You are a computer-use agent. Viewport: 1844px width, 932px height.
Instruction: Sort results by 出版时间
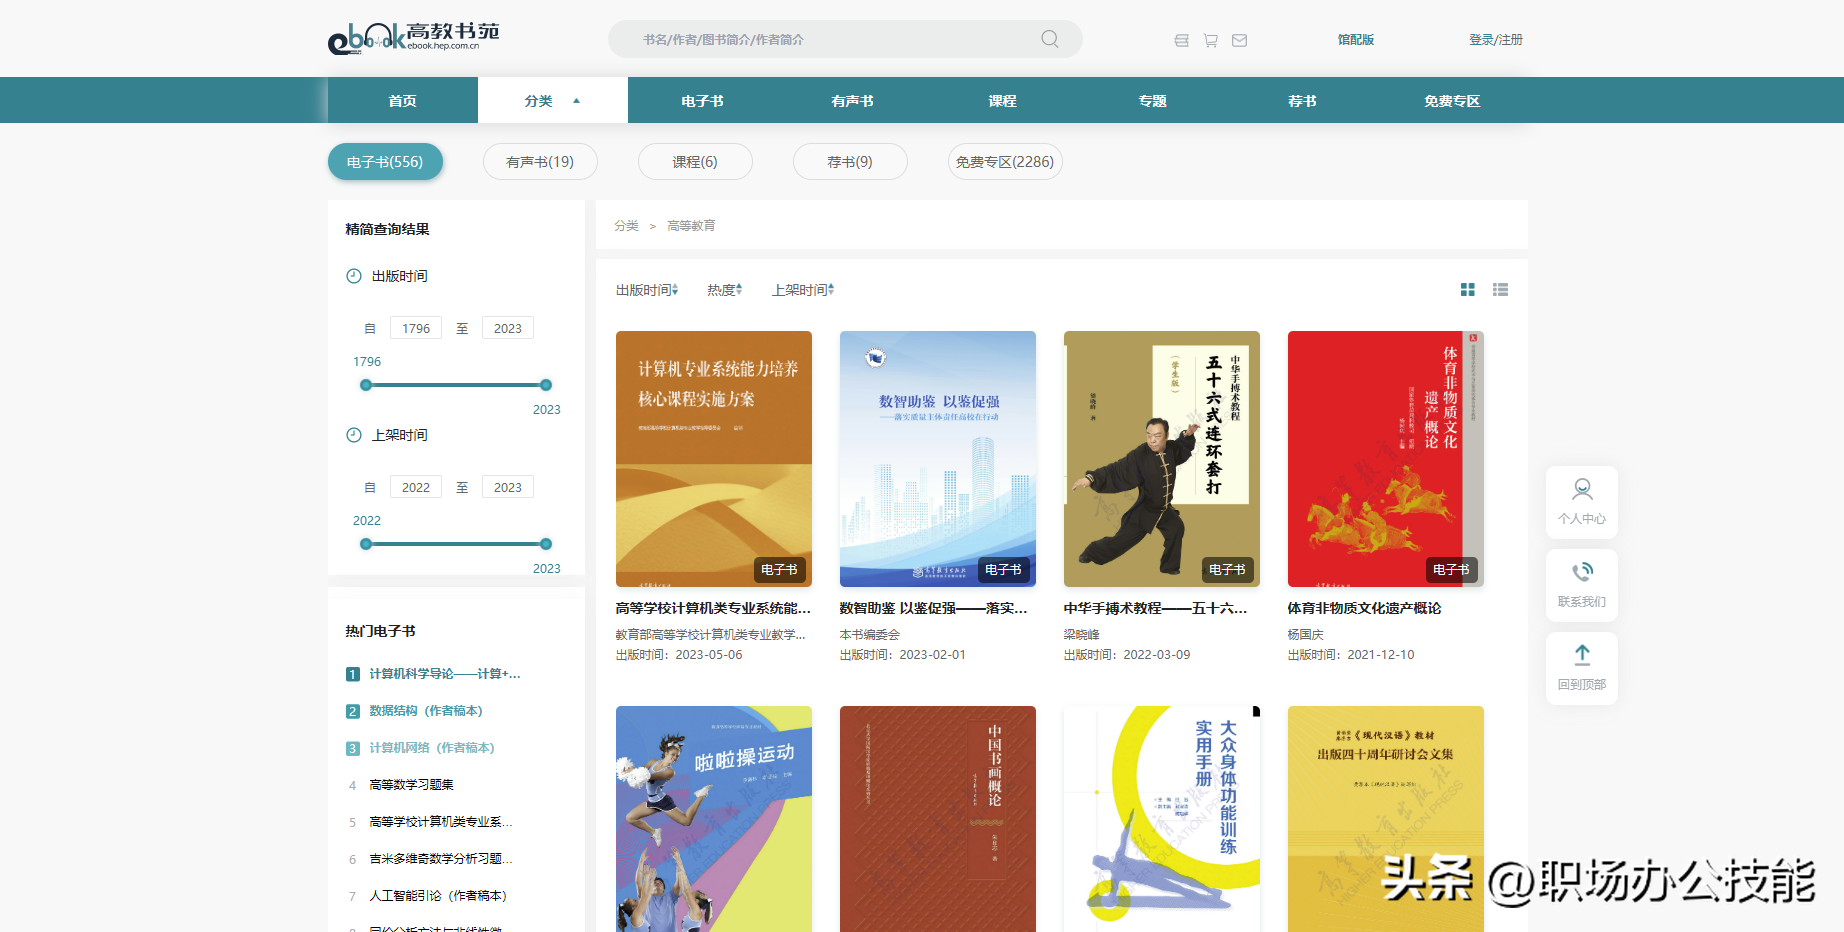click(646, 290)
